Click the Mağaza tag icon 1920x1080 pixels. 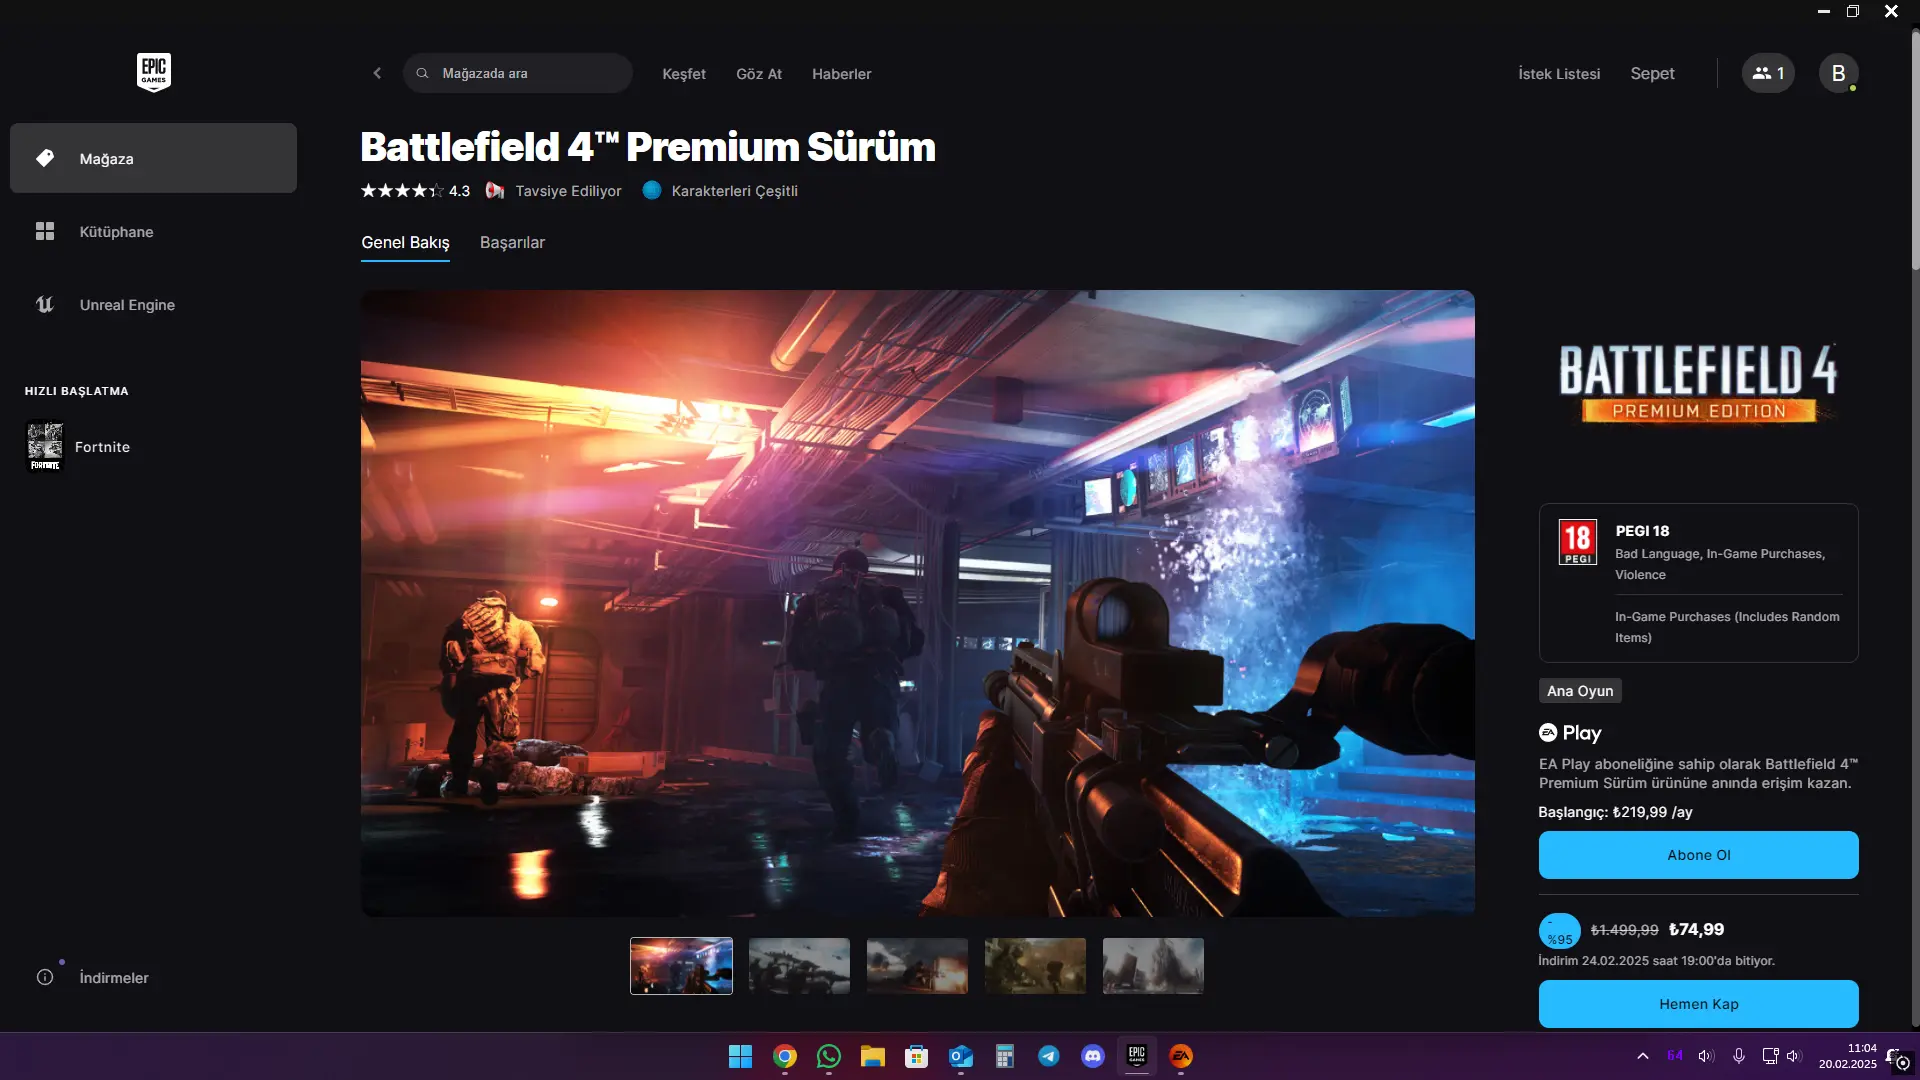(45, 158)
